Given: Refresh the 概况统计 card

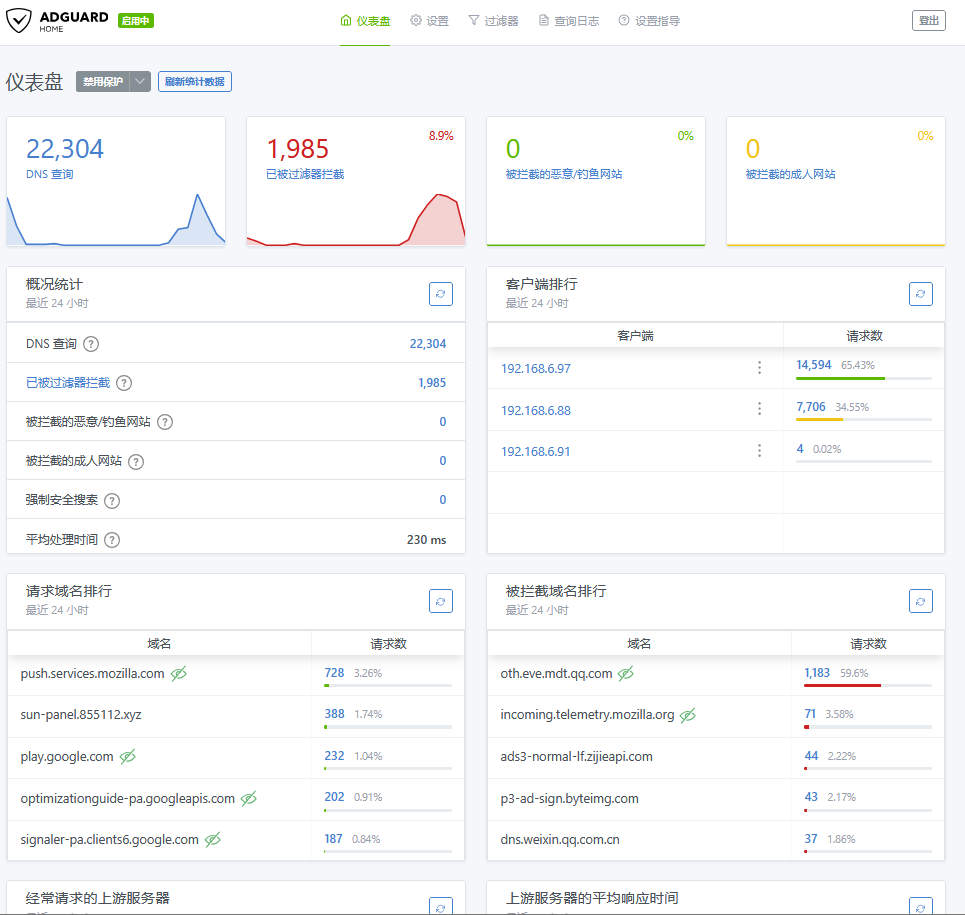Looking at the screenshot, I should (x=441, y=293).
